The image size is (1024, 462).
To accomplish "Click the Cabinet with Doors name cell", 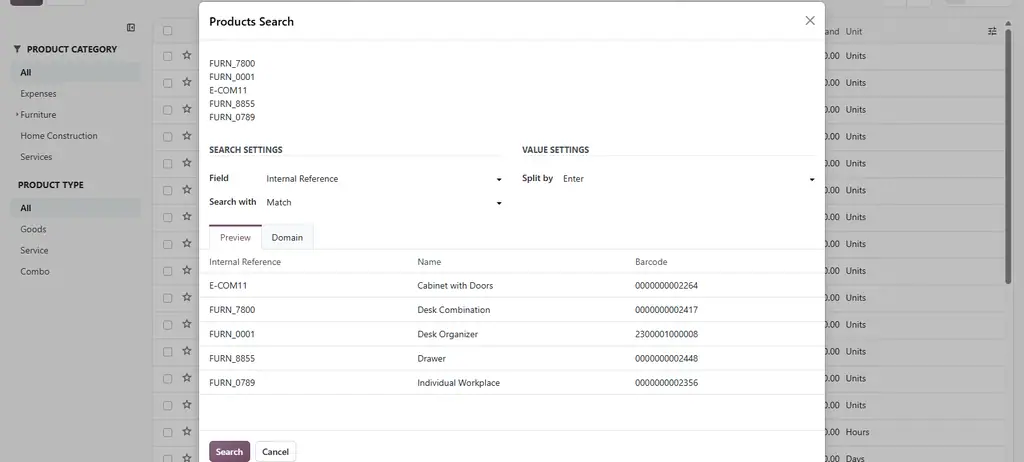I will pyautogui.click(x=455, y=286).
